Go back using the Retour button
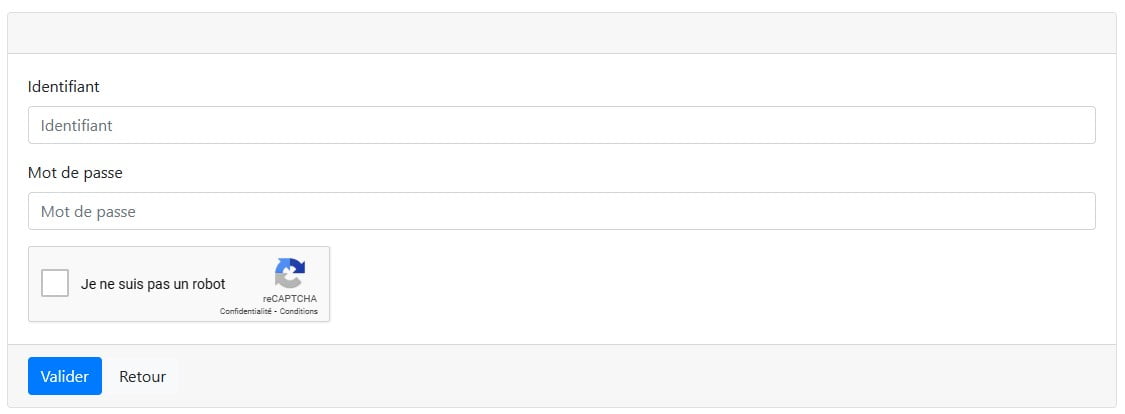The width and height of the screenshot is (1125, 414). coord(142,376)
